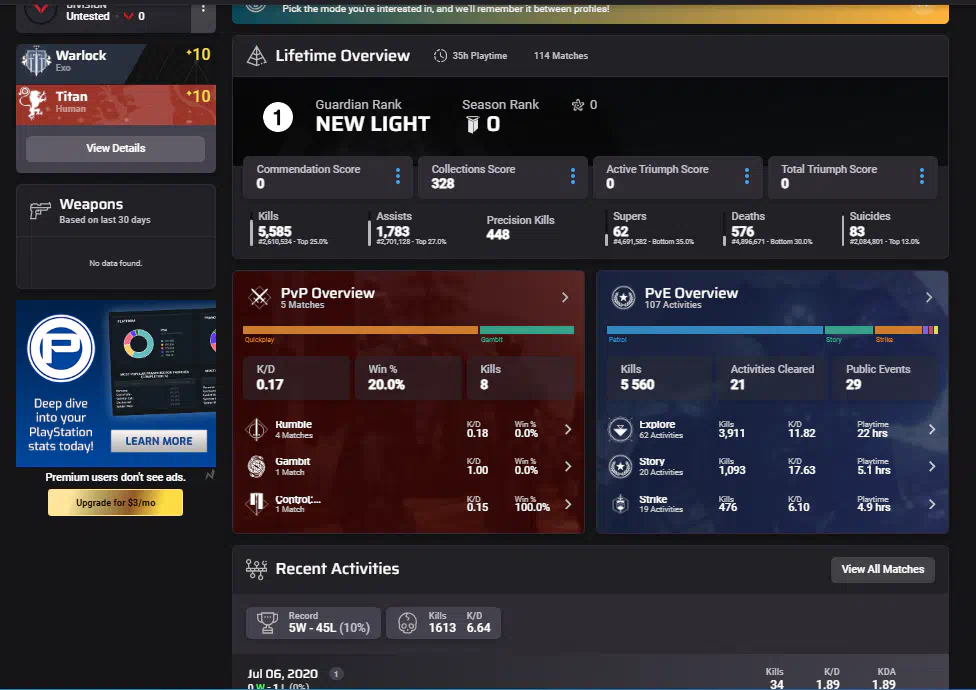This screenshot has width=976, height=690.
Task: Click the Gambit mode icon
Action: (256, 466)
